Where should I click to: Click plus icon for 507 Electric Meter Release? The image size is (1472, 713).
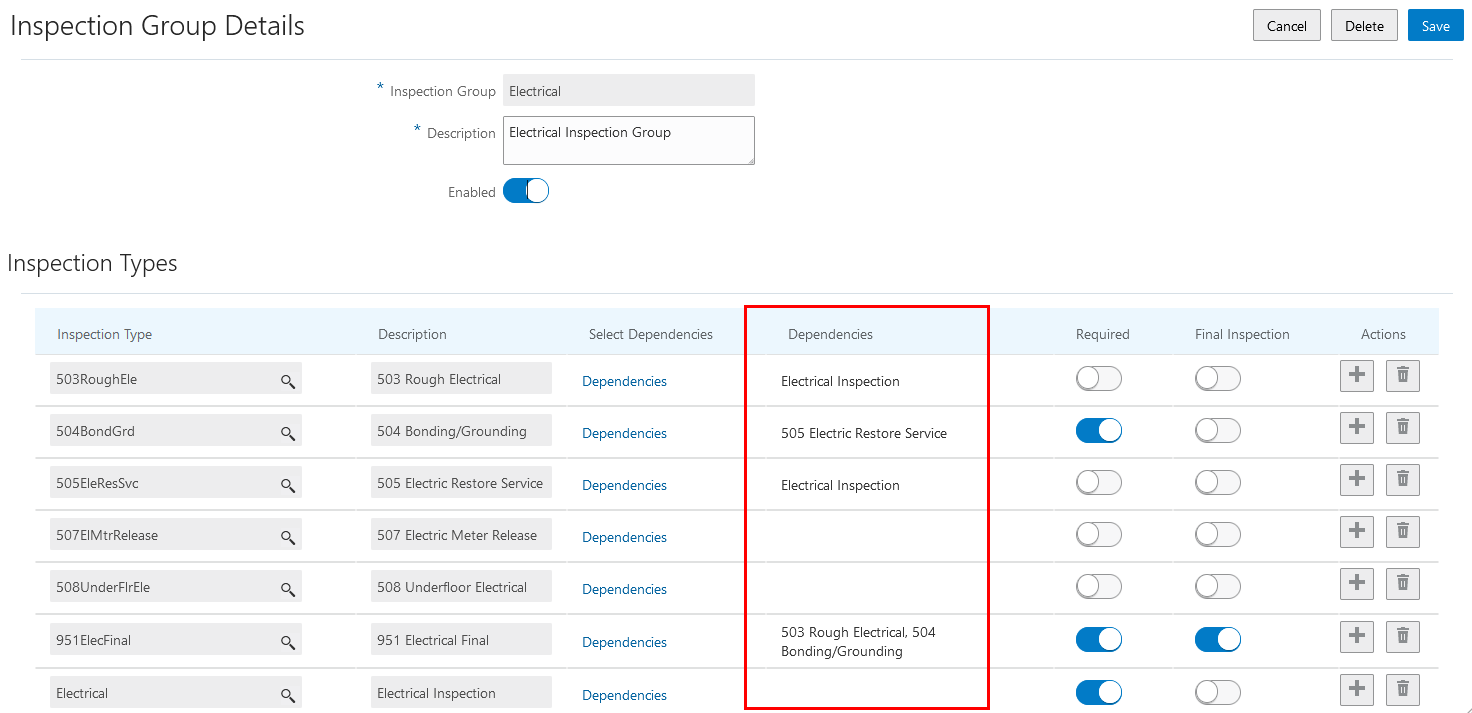coord(1356,531)
